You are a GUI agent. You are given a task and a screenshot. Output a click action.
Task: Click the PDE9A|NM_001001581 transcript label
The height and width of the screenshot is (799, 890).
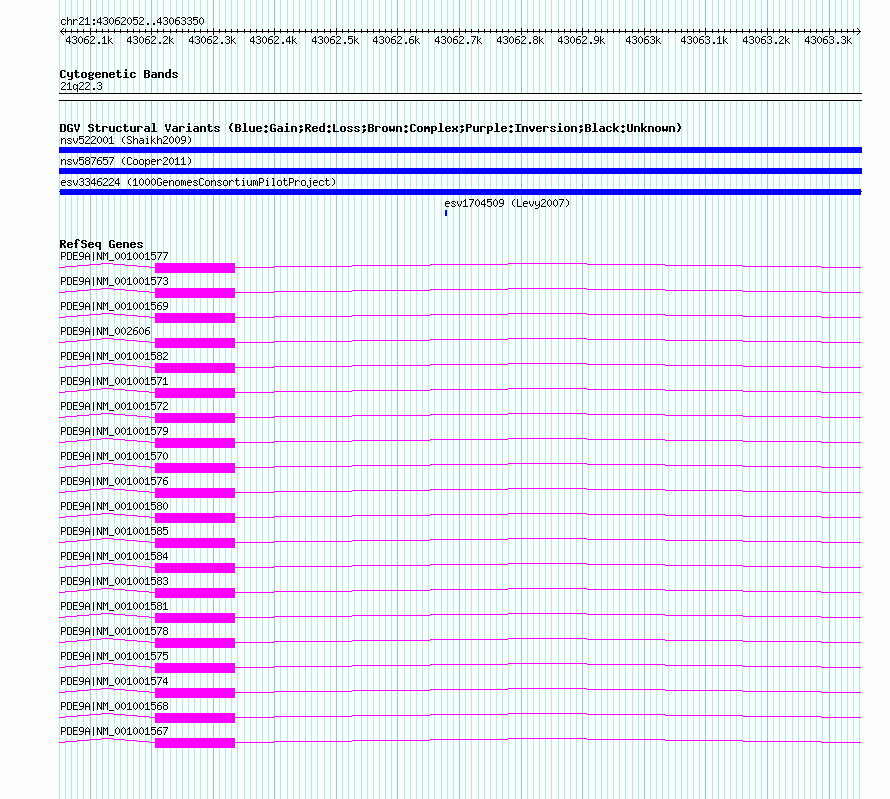pos(114,606)
